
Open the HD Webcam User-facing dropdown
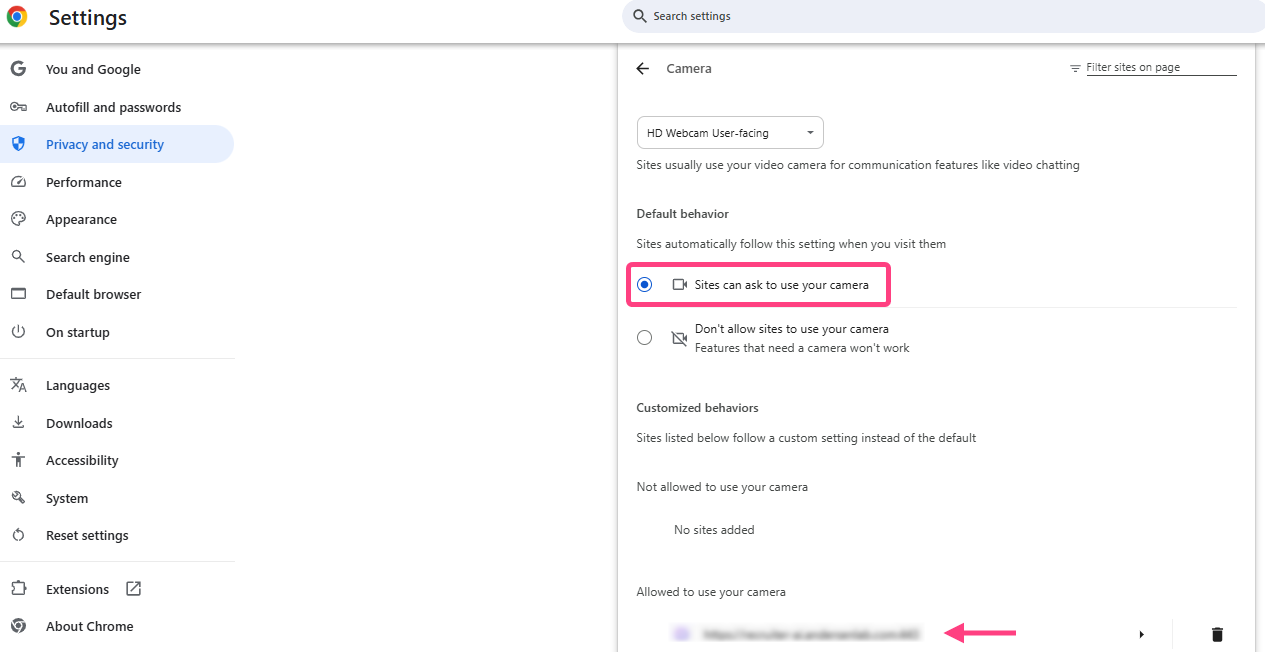point(730,133)
